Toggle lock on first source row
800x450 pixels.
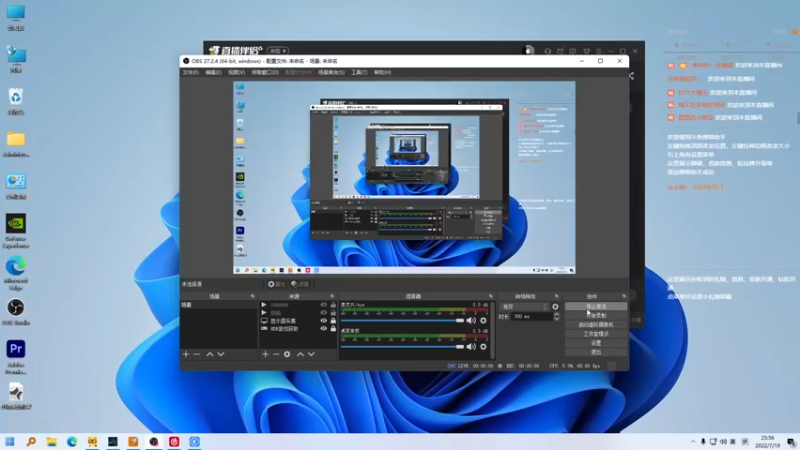click(x=333, y=305)
